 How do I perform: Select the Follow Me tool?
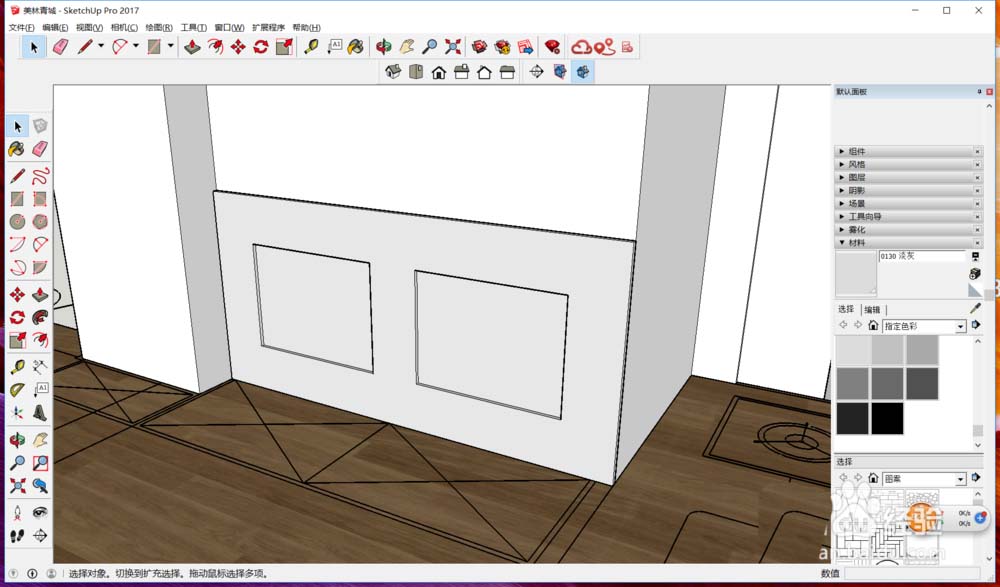[39, 319]
